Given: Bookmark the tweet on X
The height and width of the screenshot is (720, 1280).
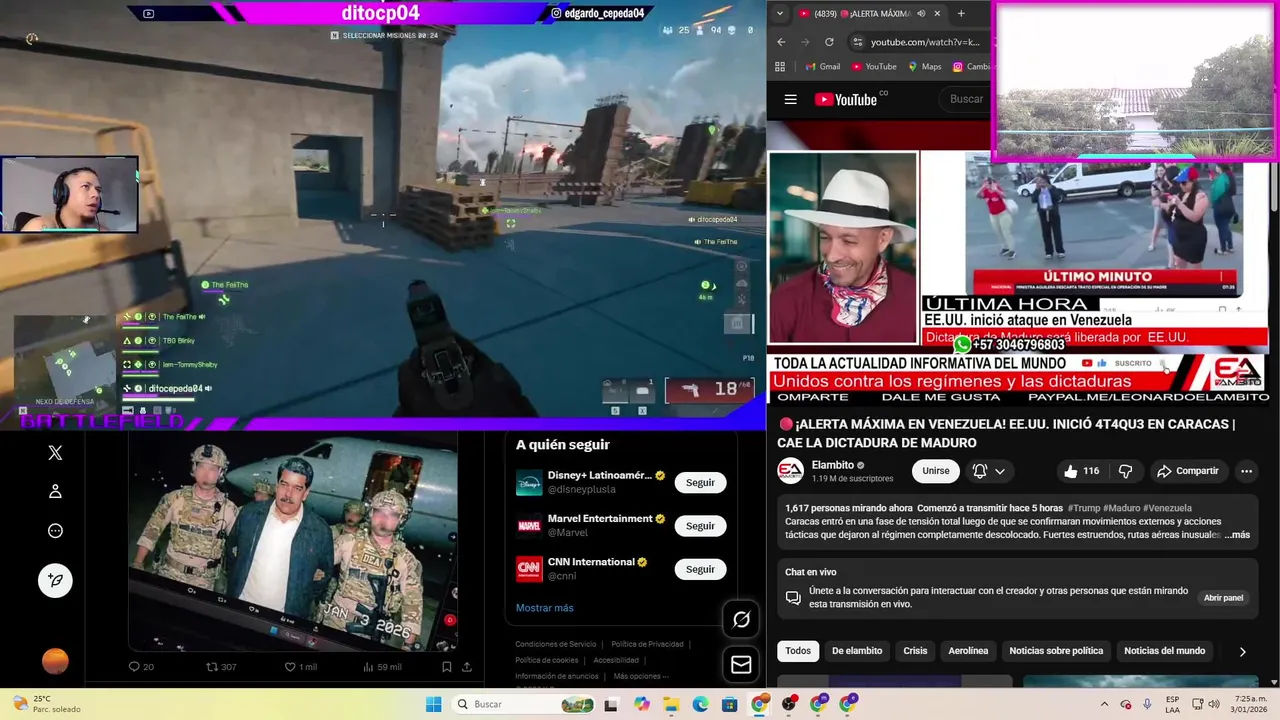Looking at the screenshot, I should click(x=447, y=667).
